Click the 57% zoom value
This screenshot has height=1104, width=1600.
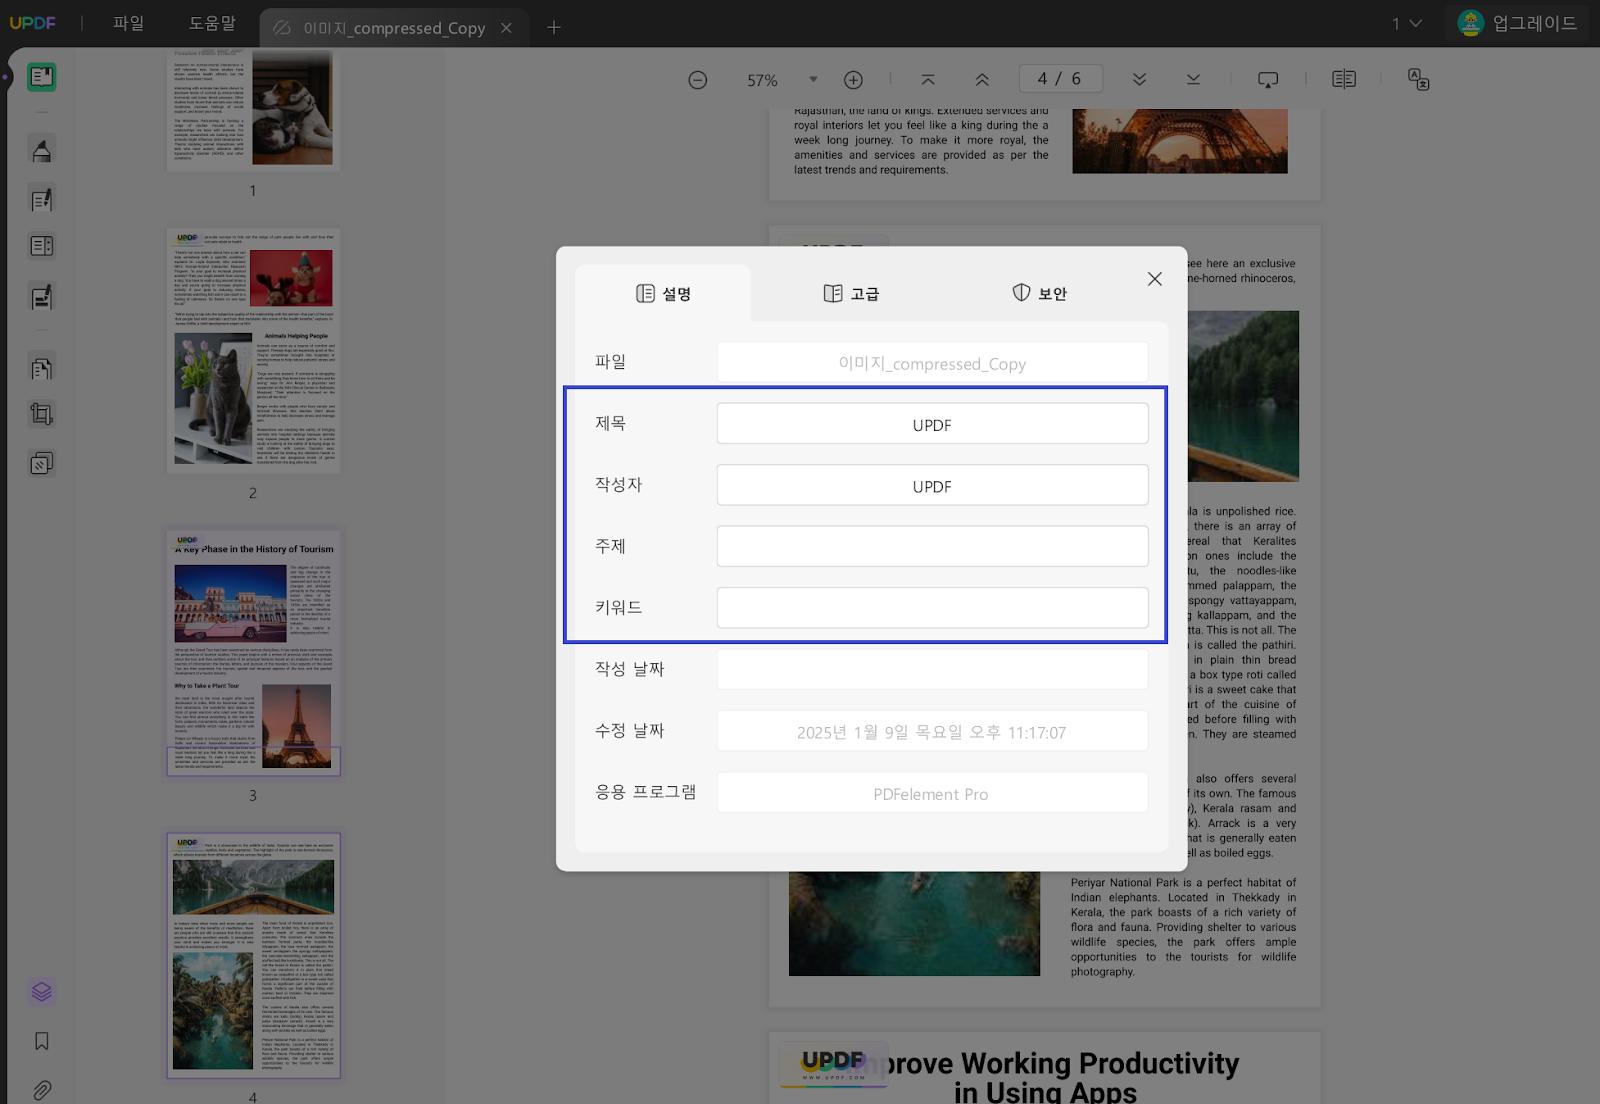click(762, 80)
